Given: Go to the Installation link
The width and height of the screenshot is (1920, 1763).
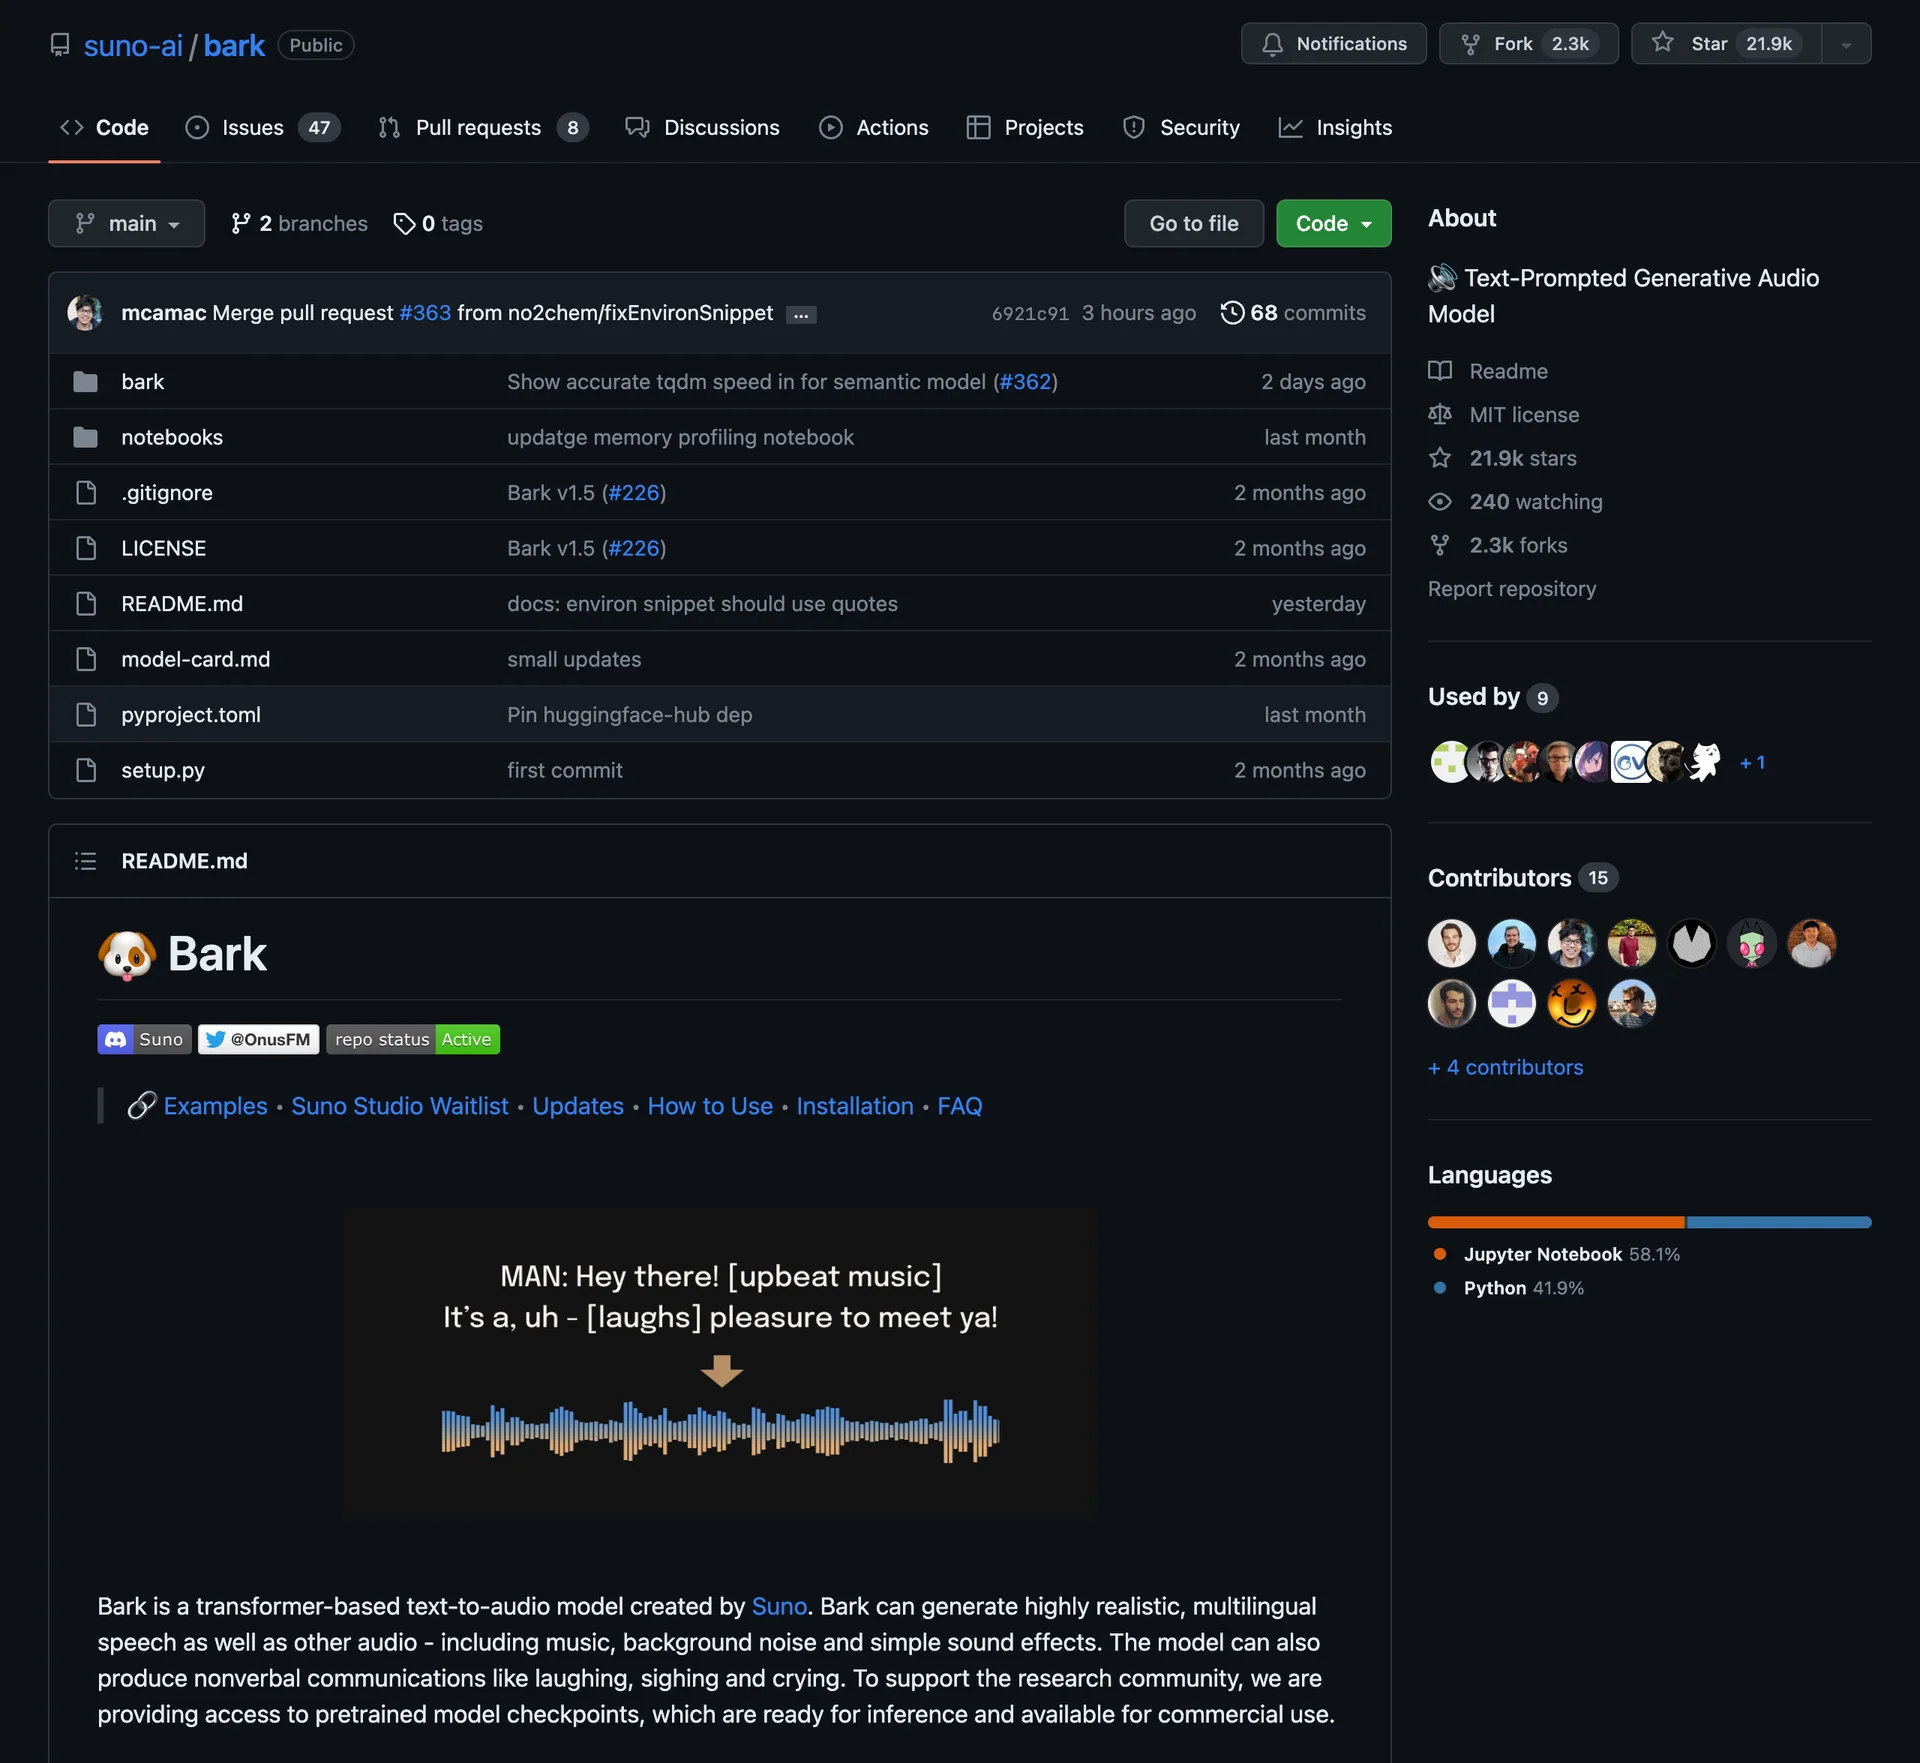Looking at the screenshot, I should (x=854, y=1107).
